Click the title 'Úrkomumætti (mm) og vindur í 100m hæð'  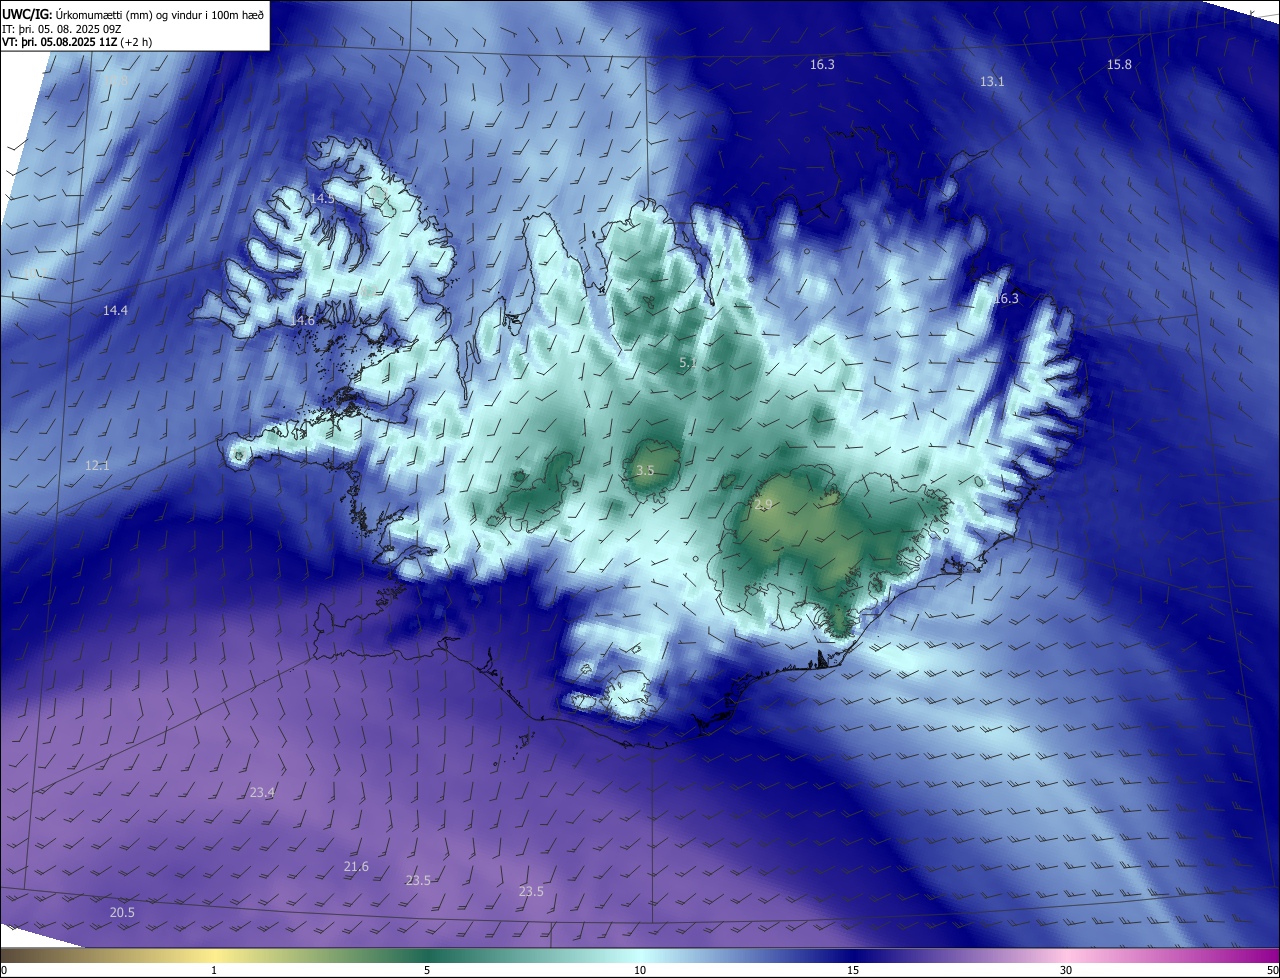160,14
